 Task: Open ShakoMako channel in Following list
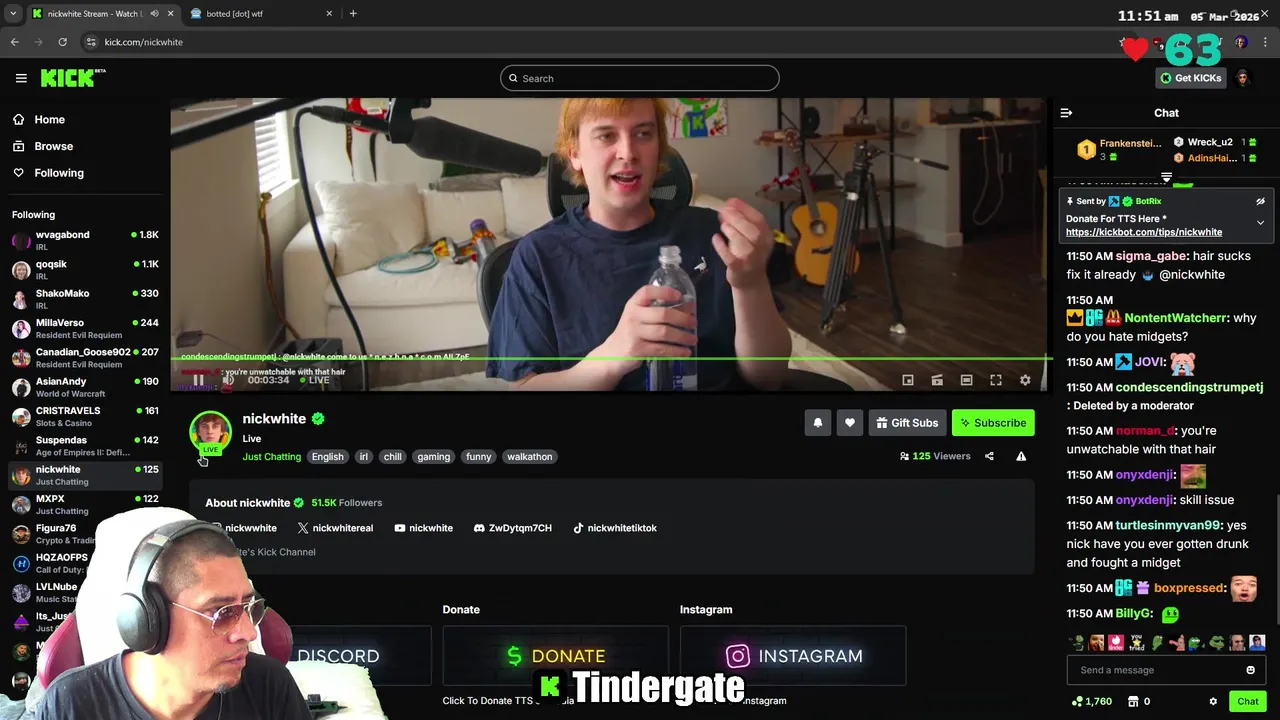pos(85,298)
